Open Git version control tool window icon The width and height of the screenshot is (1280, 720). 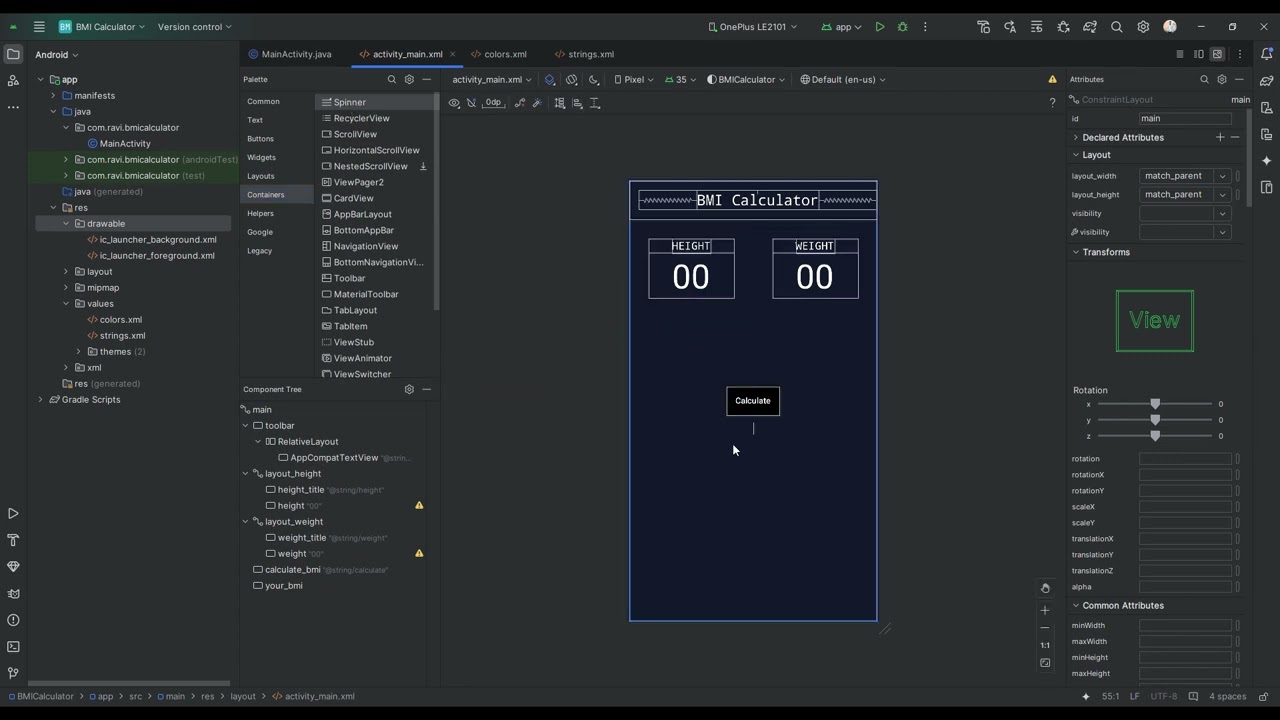pos(13,673)
